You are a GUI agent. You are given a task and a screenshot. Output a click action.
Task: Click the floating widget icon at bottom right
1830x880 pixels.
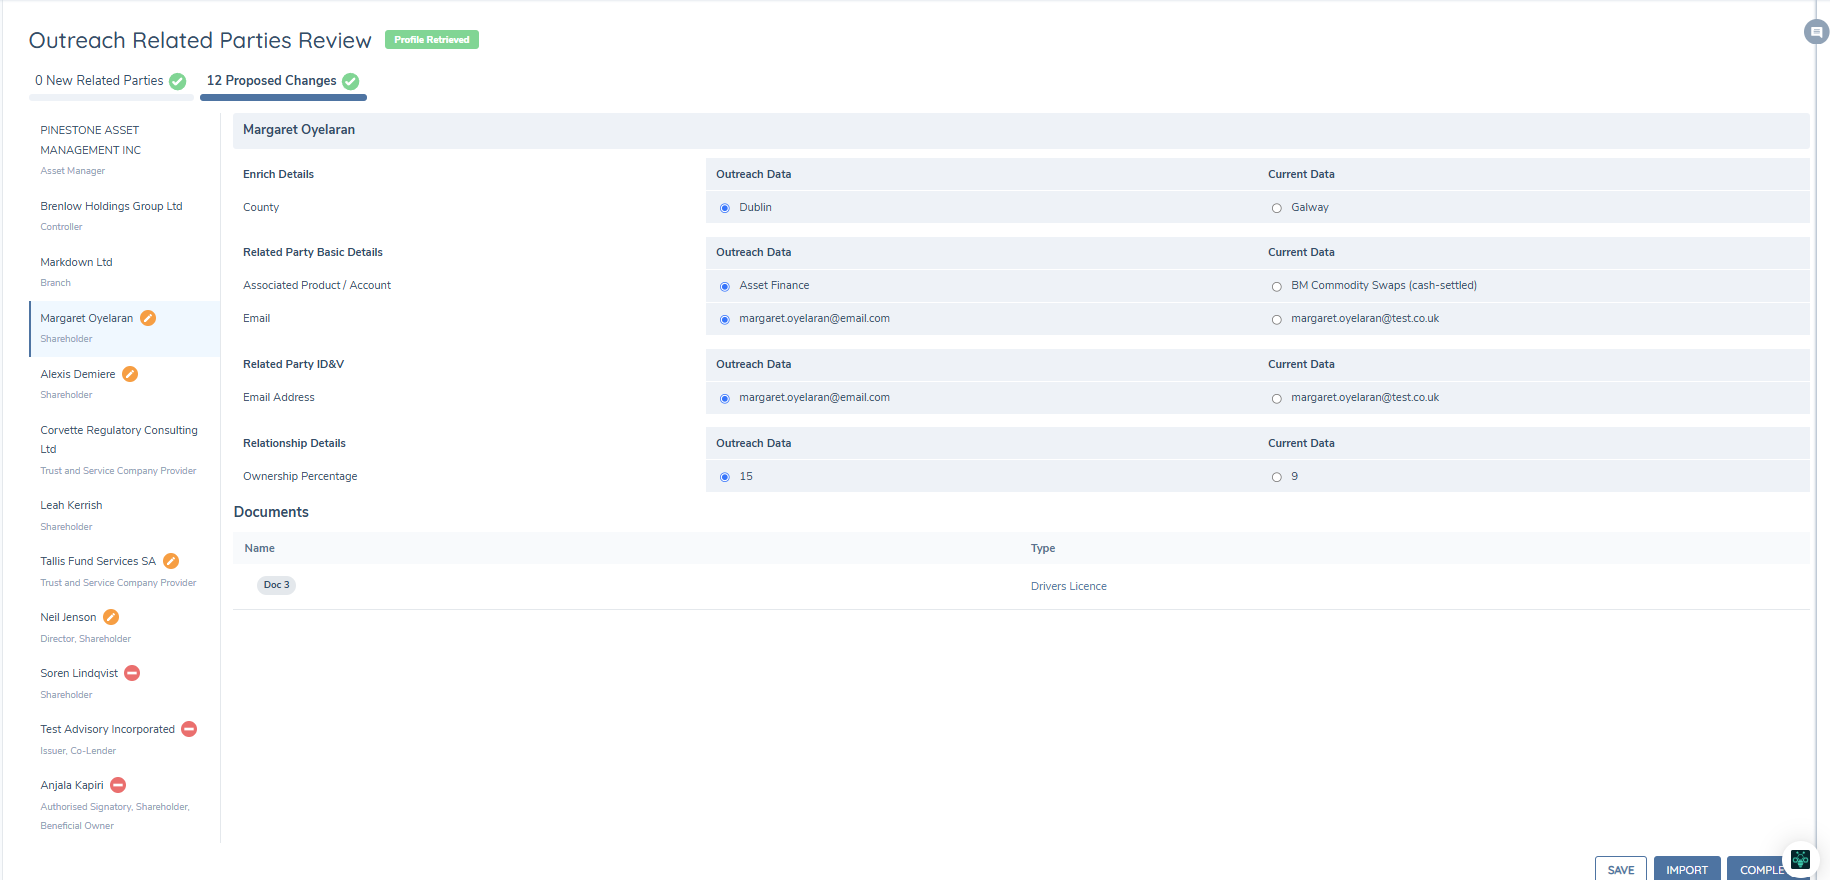[x=1800, y=859]
